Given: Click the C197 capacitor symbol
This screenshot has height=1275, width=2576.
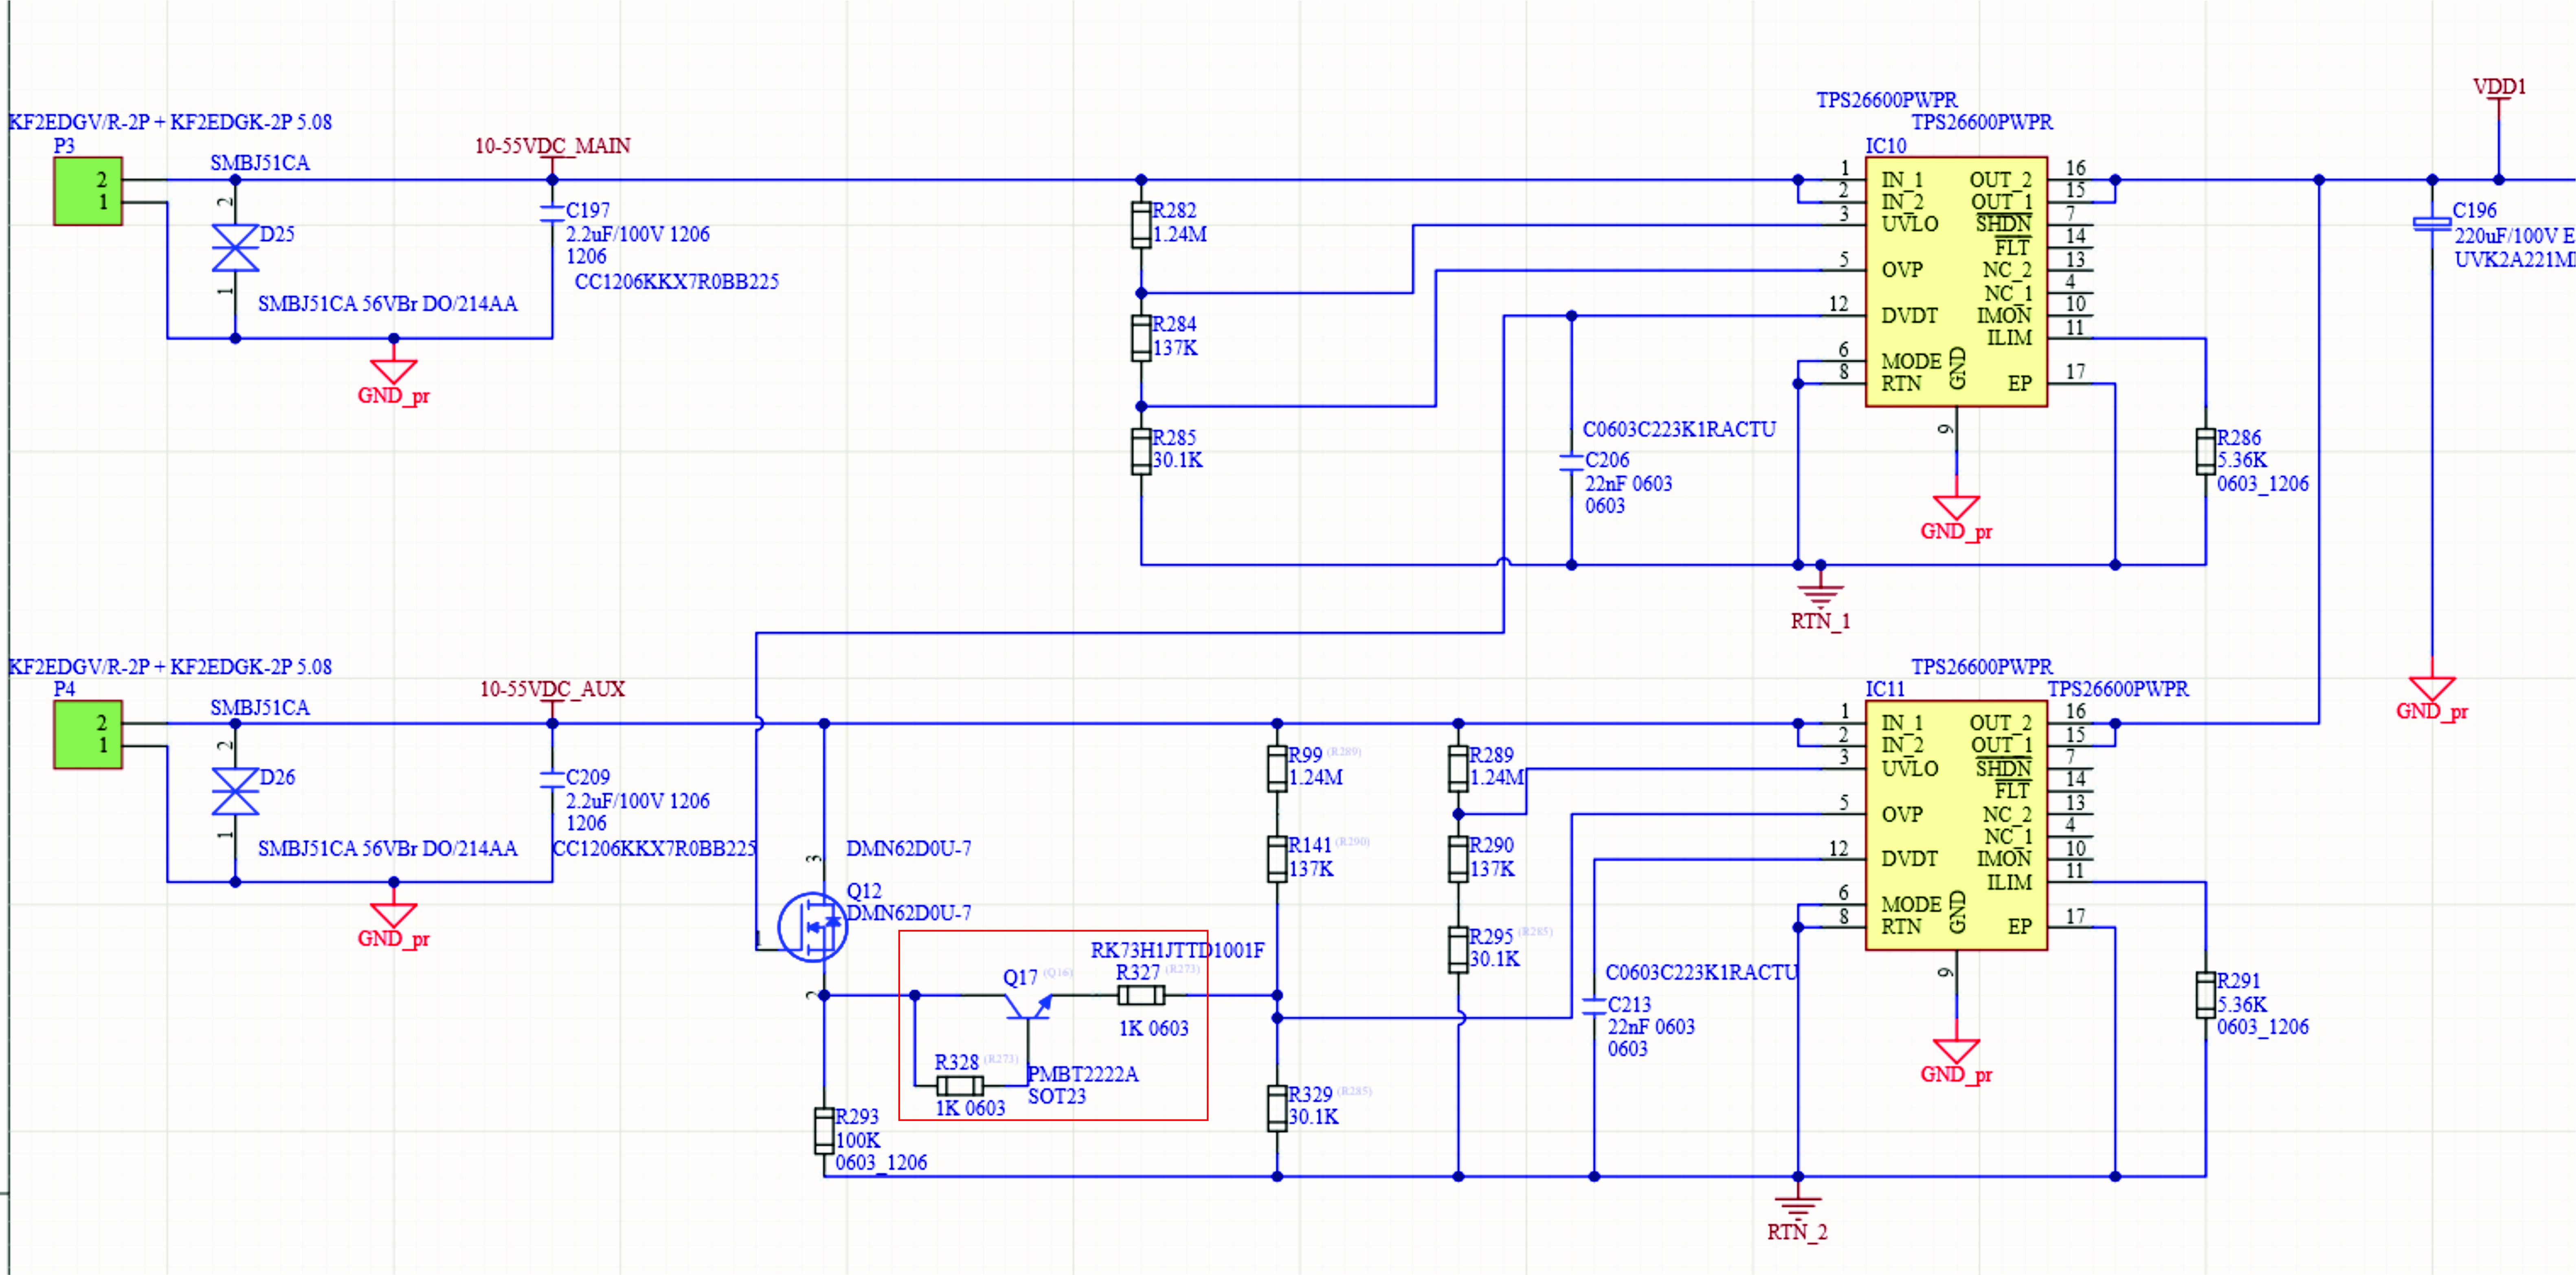Looking at the screenshot, I should tap(552, 214).
